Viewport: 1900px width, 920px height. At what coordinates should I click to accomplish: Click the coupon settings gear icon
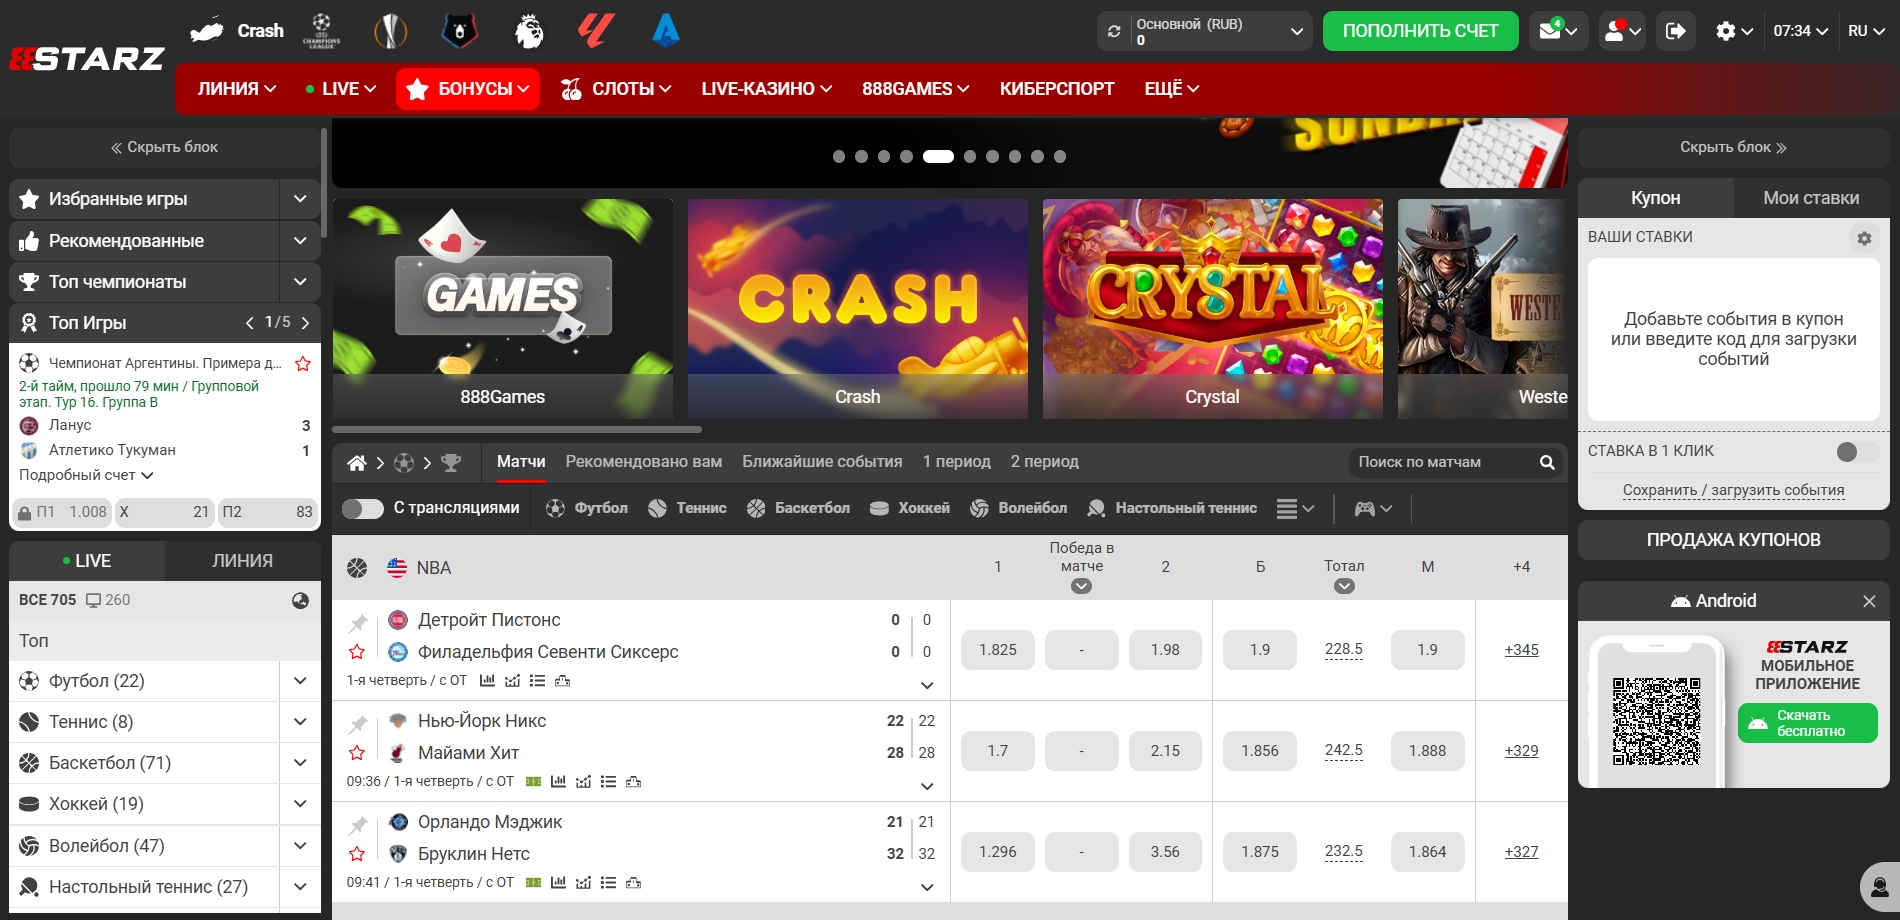(1864, 238)
